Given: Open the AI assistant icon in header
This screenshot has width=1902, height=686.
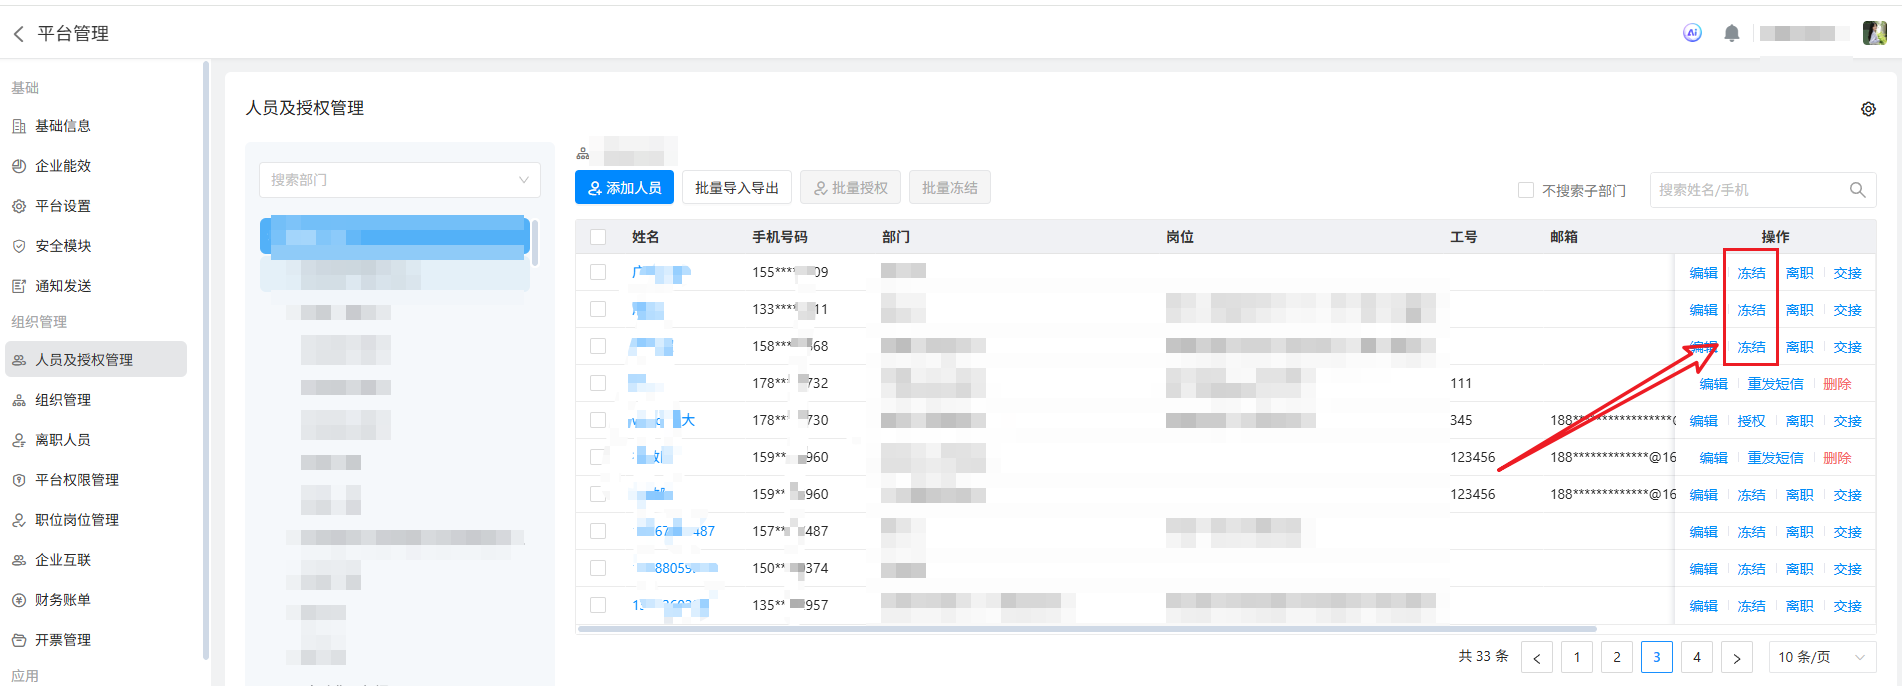Looking at the screenshot, I should tap(1692, 33).
